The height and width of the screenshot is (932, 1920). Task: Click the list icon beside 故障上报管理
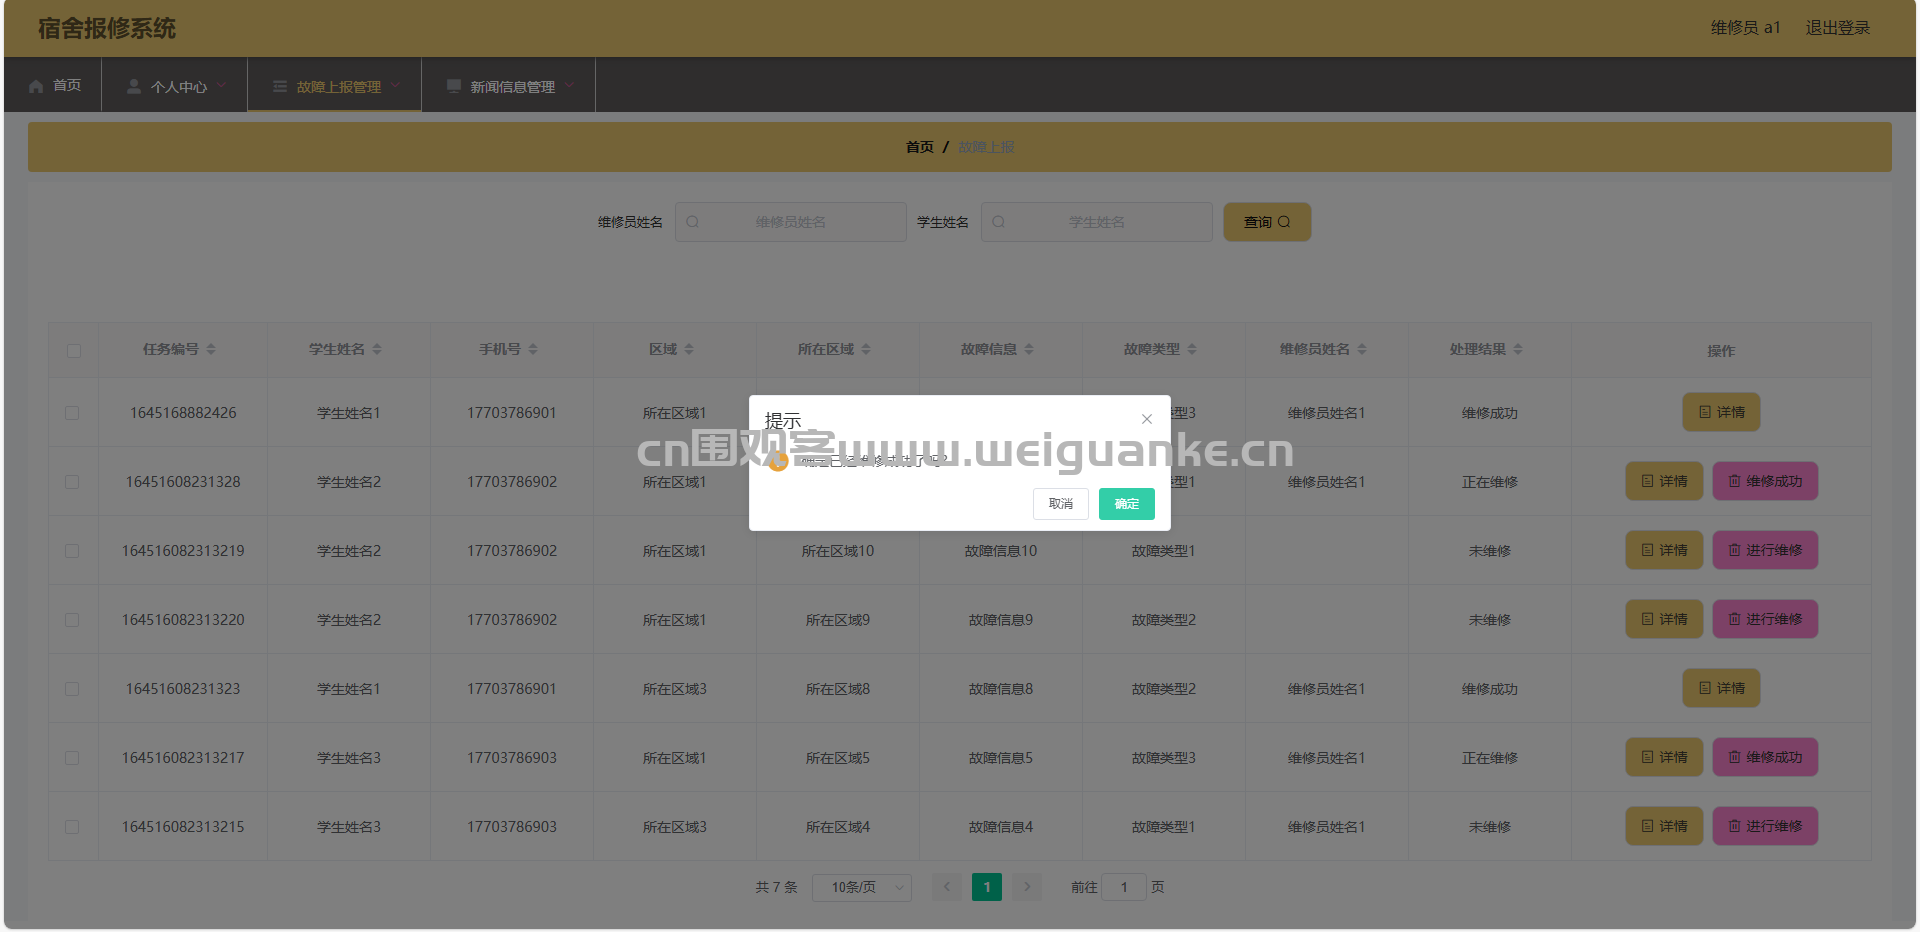[x=280, y=86]
